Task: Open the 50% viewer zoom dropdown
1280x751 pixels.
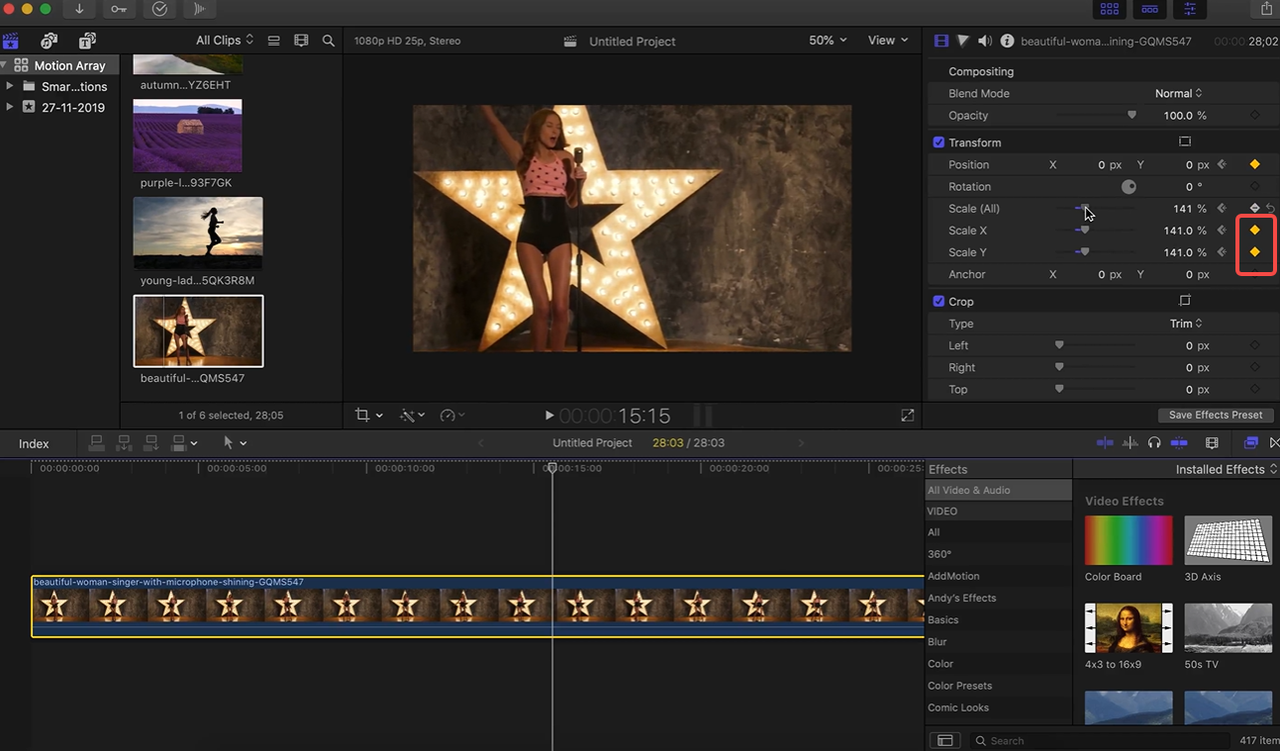Action: point(827,41)
